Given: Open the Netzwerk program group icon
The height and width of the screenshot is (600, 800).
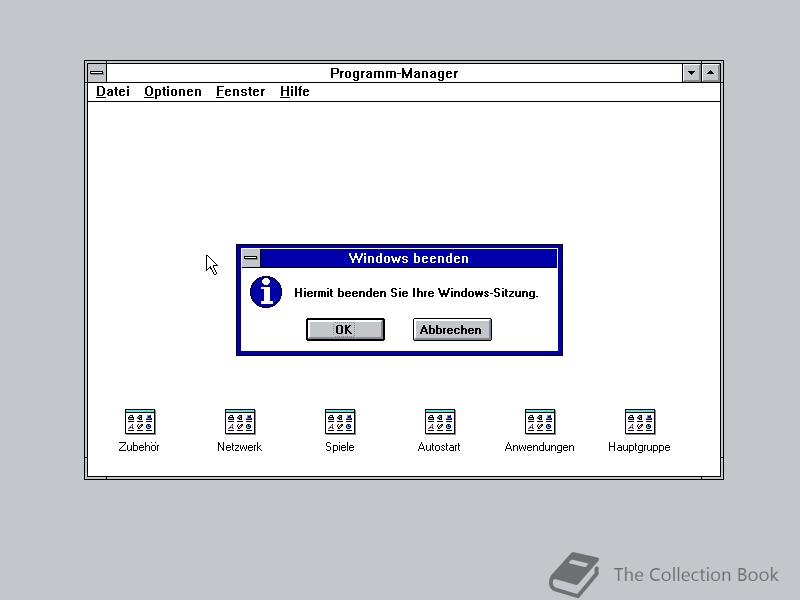Looking at the screenshot, I should click(x=240, y=422).
